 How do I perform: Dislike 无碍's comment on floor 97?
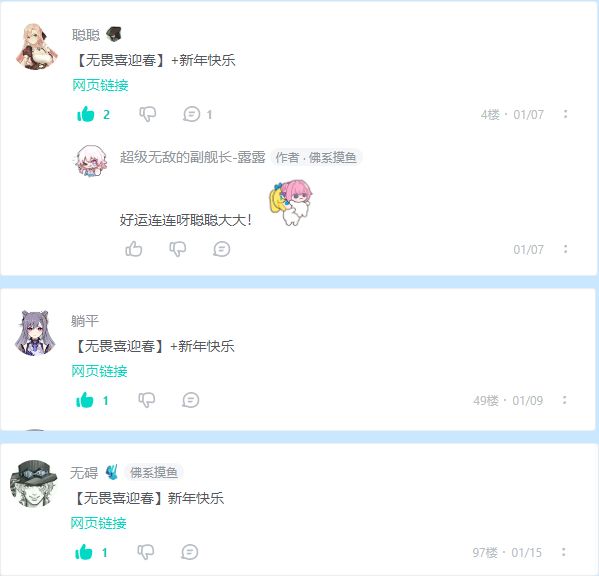coord(146,552)
